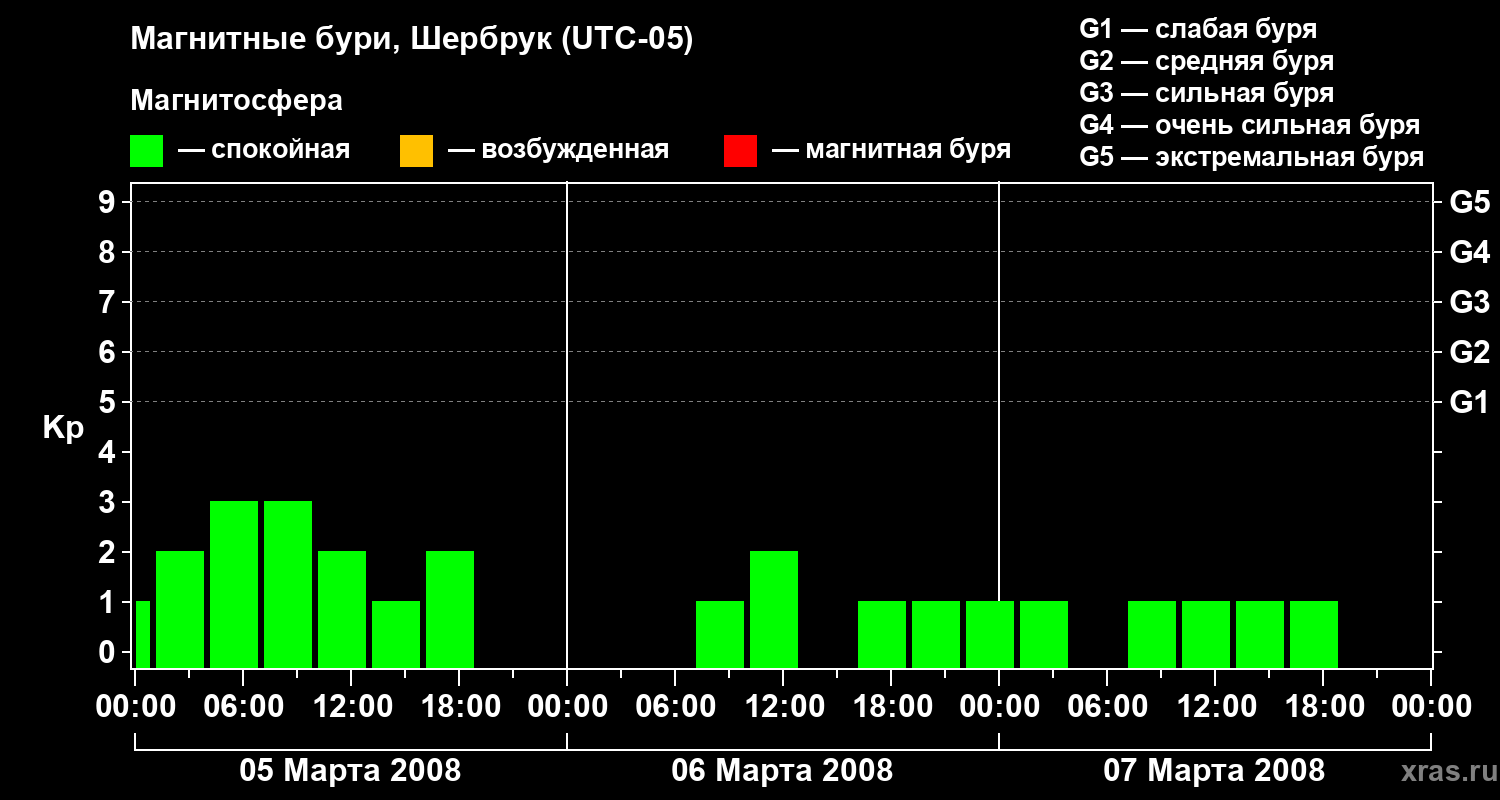
Task: Click the 'Магнитосфера' heading
Action: [237, 101]
